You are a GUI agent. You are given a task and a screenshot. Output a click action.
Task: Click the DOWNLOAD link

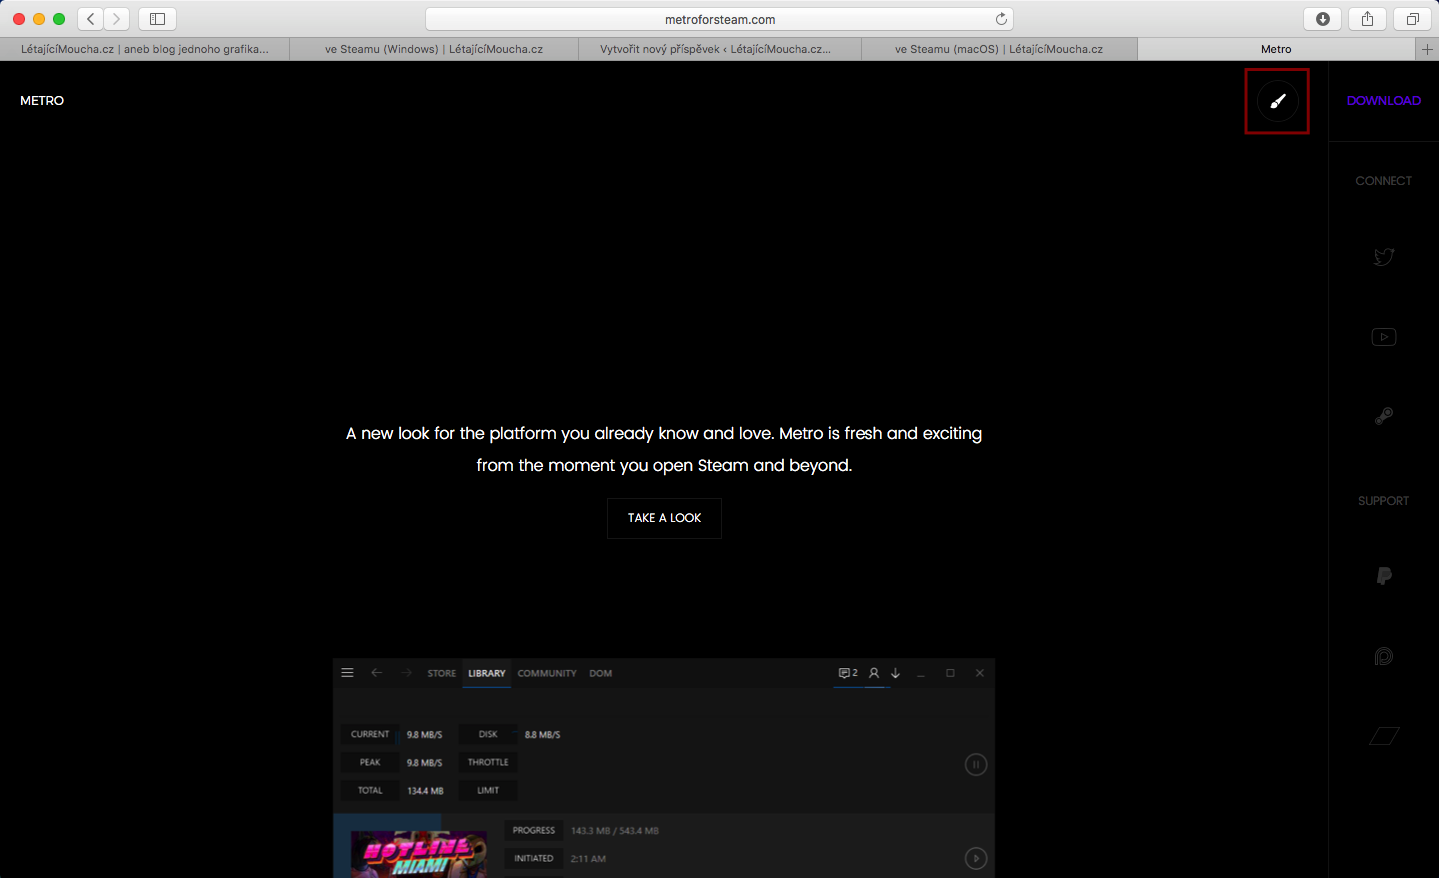click(x=1384, y=101)
